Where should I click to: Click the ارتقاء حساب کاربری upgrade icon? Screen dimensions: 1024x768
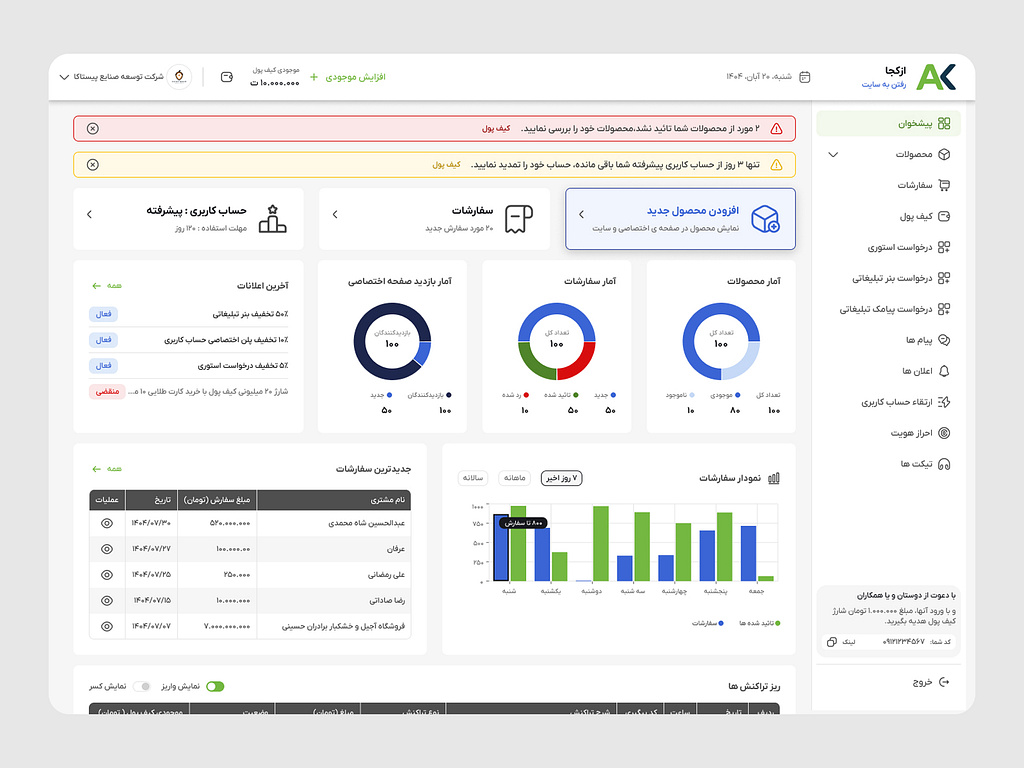(x=945, y=401)
